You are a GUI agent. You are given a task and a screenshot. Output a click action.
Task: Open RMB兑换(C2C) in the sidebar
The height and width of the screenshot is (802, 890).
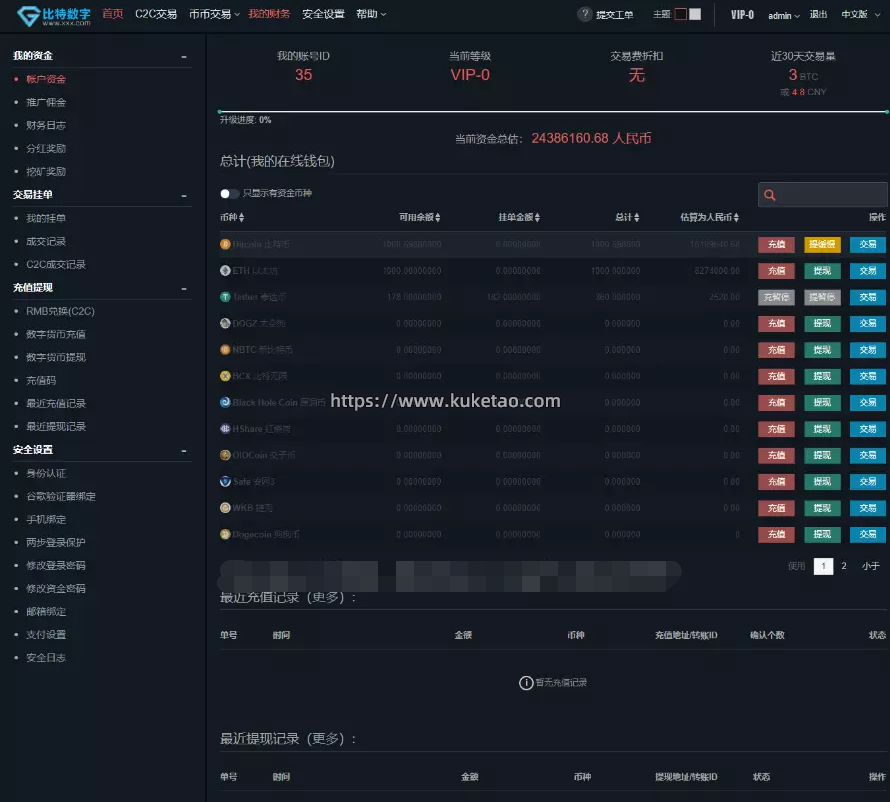tap(60, 312)
